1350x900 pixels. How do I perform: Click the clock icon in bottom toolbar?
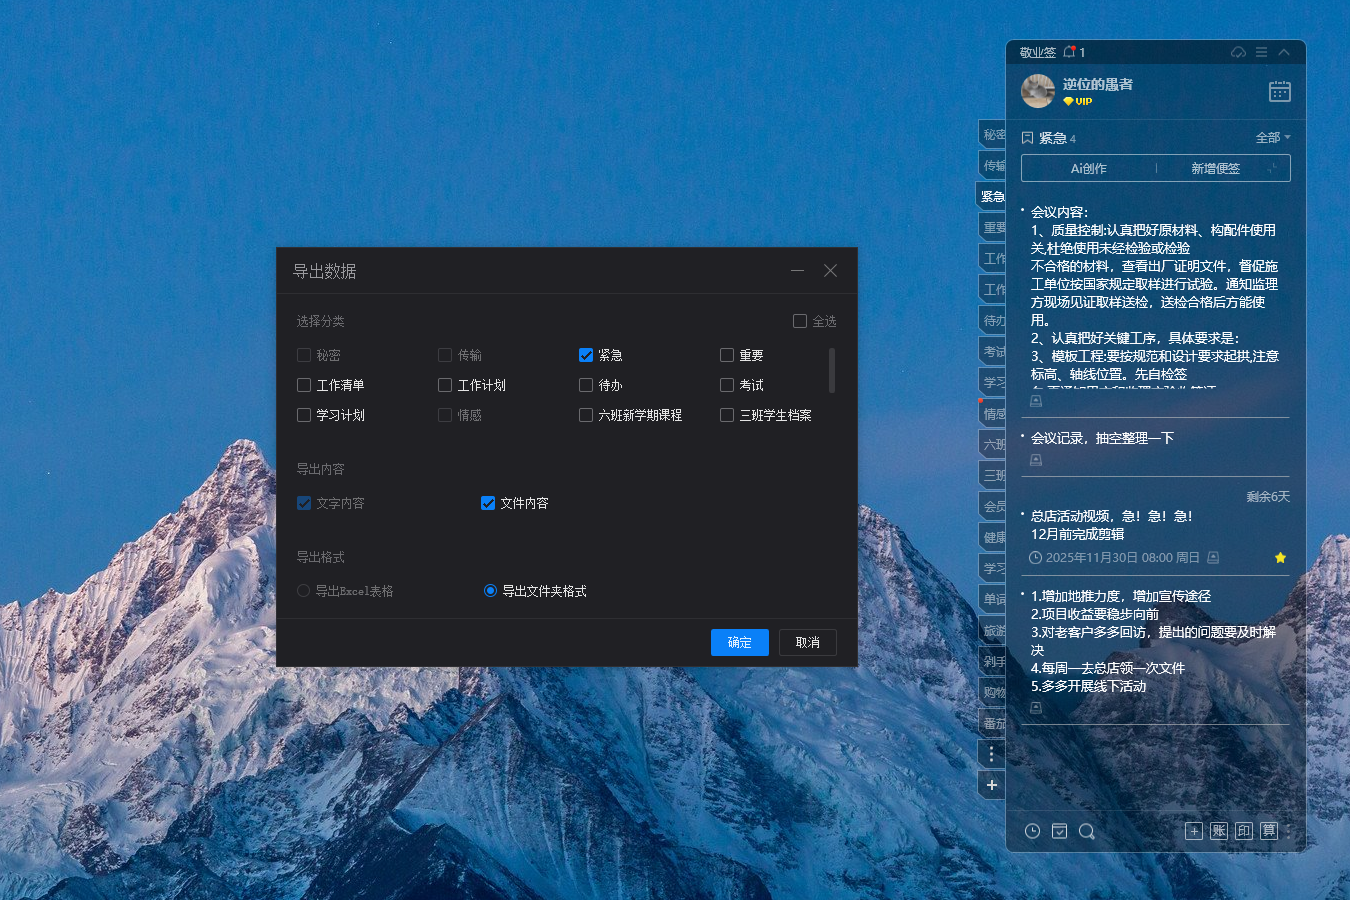(x=1033, y=831)
